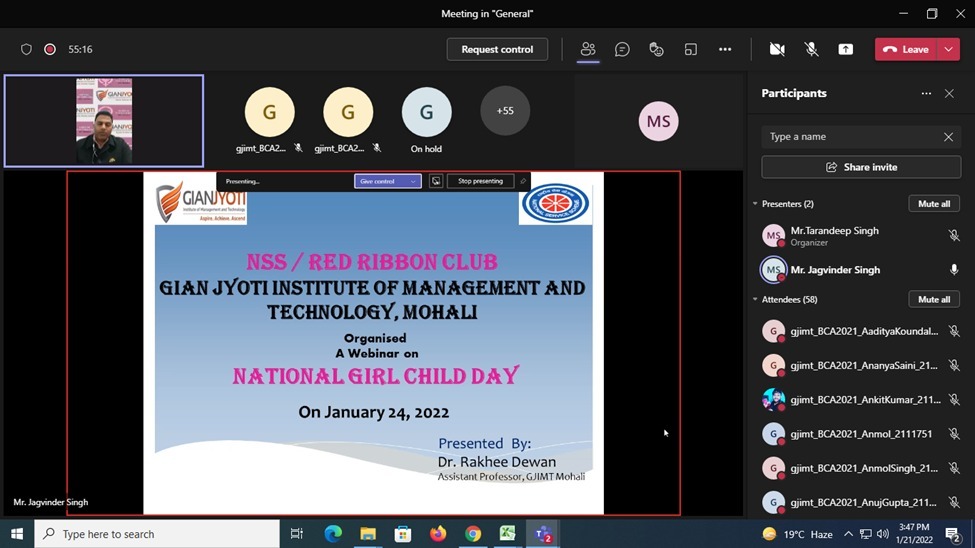
Task: Click Share invite button
Action: click(861, 167)
